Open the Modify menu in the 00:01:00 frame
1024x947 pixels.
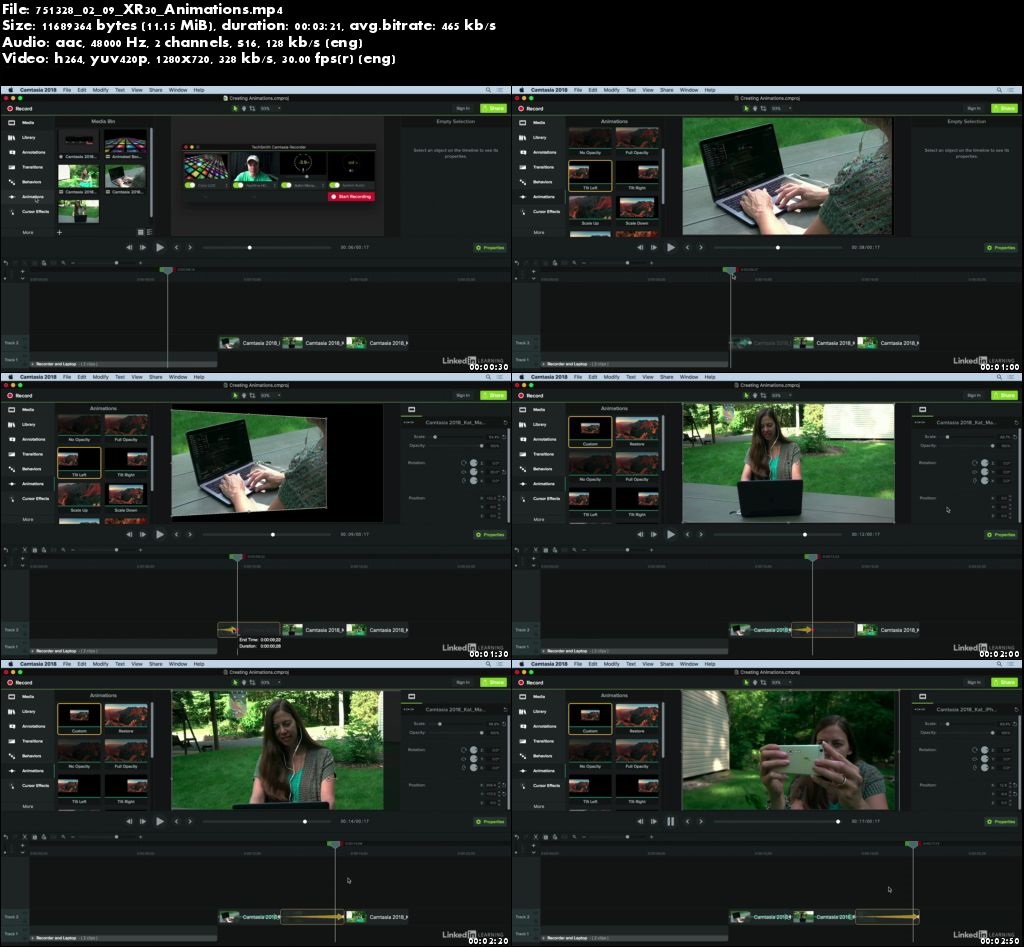click(x=611, y=90)
